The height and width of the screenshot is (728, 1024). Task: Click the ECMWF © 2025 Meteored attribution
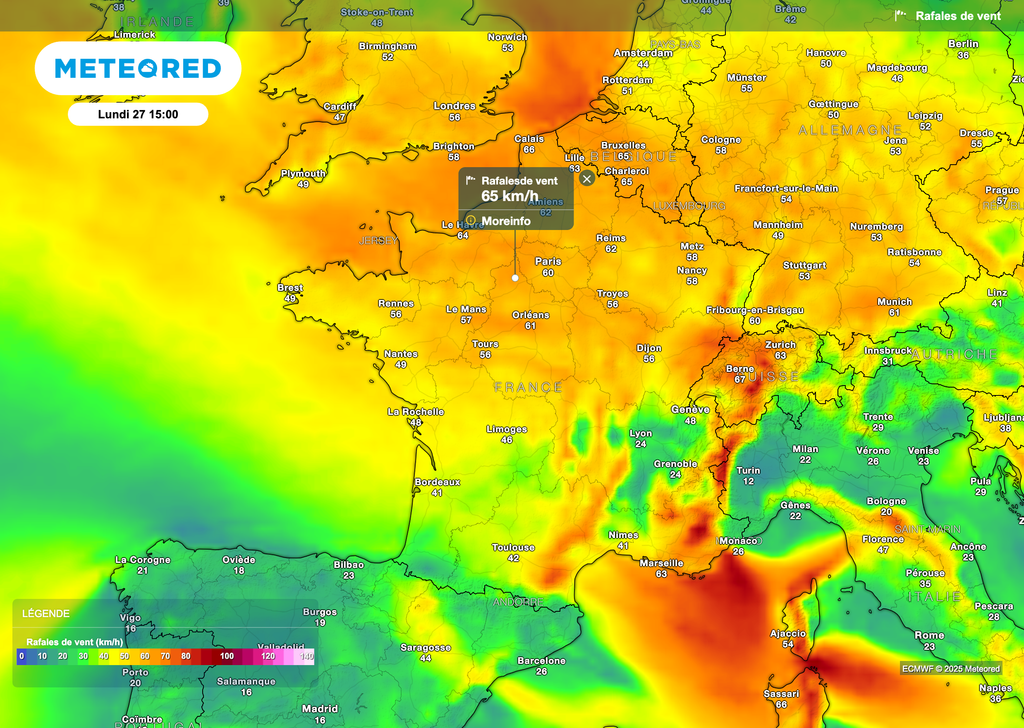pyautogui.click(x=949, y=668)
